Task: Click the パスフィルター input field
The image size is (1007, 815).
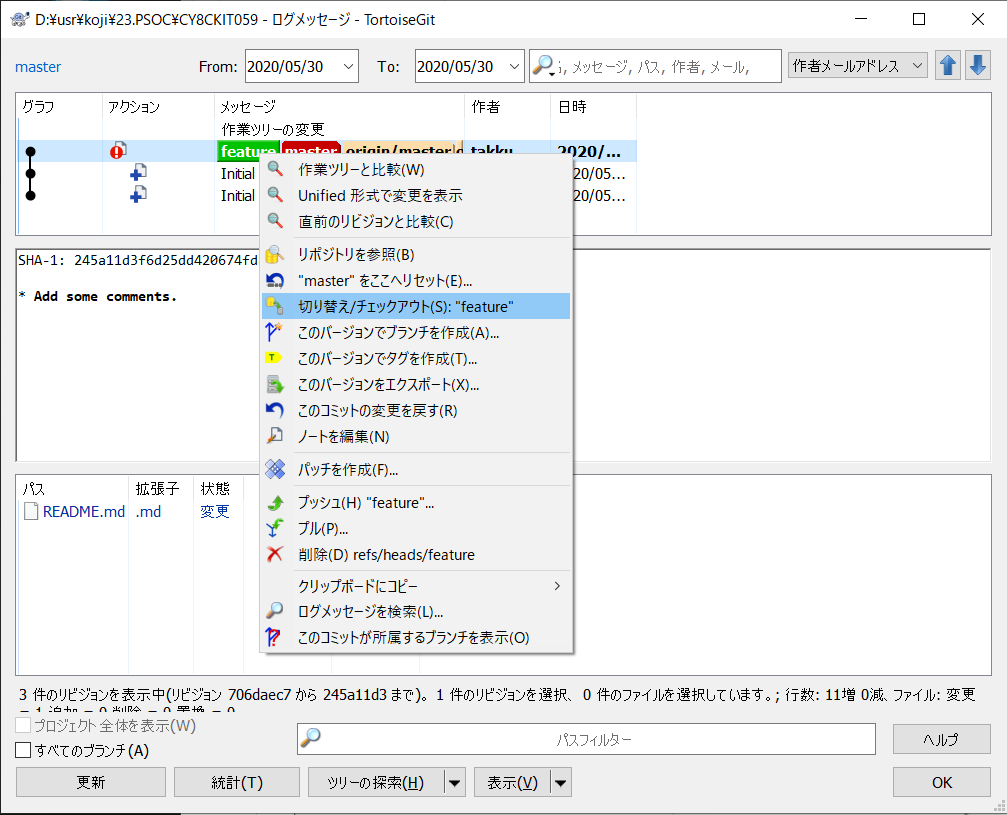Action: [x=593, y=739]
